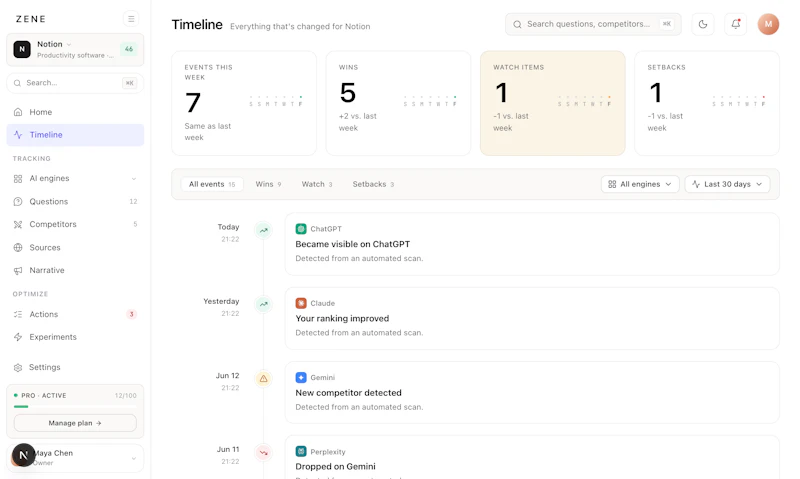
Task: Click the Gemini engine icon
Action: pyautogui.click(x=301, y=377)
